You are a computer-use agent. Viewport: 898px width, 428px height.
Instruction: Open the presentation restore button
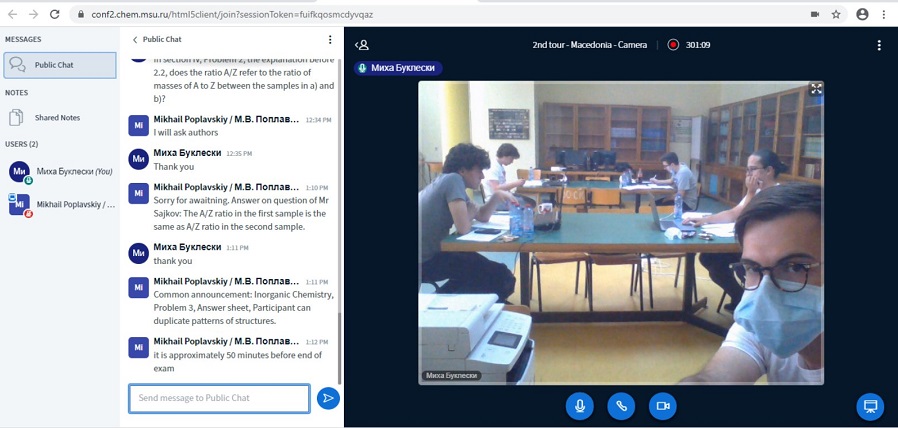click(x=870, y=407)
